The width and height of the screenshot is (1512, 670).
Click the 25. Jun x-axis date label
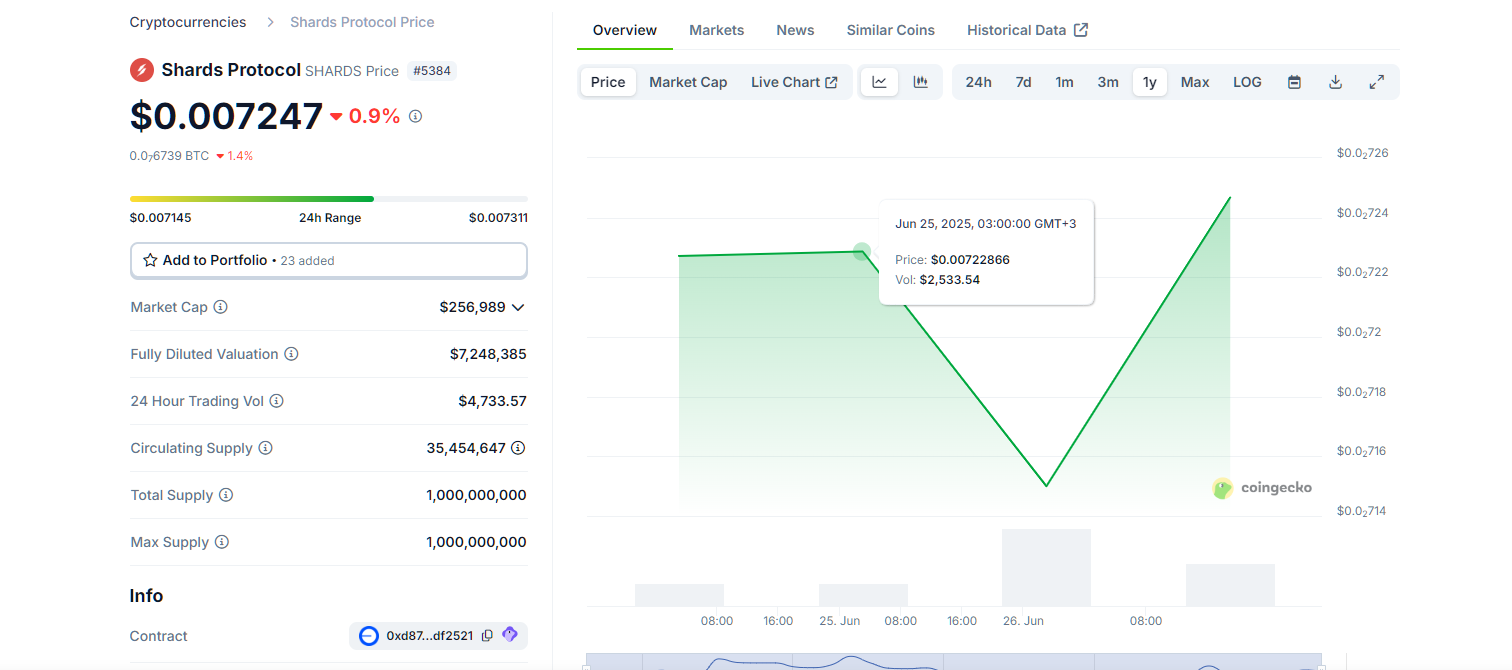[x=840, y=621]
